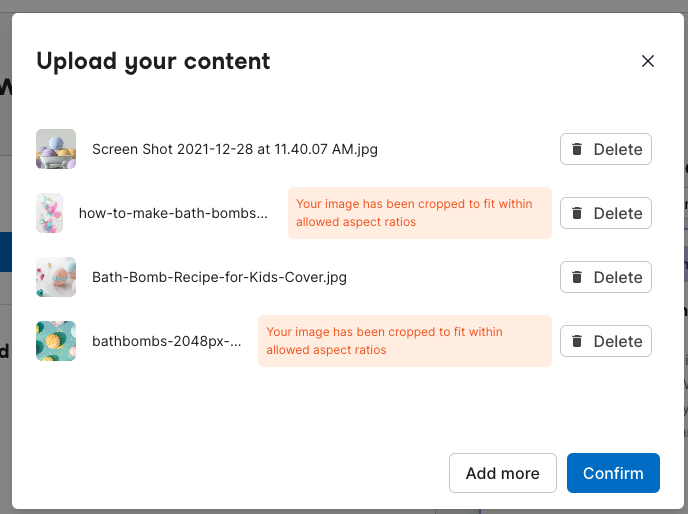This screenshot has height=514, width=688.
Task: Close the Upload your content dialog
Action: pos(648,61)
